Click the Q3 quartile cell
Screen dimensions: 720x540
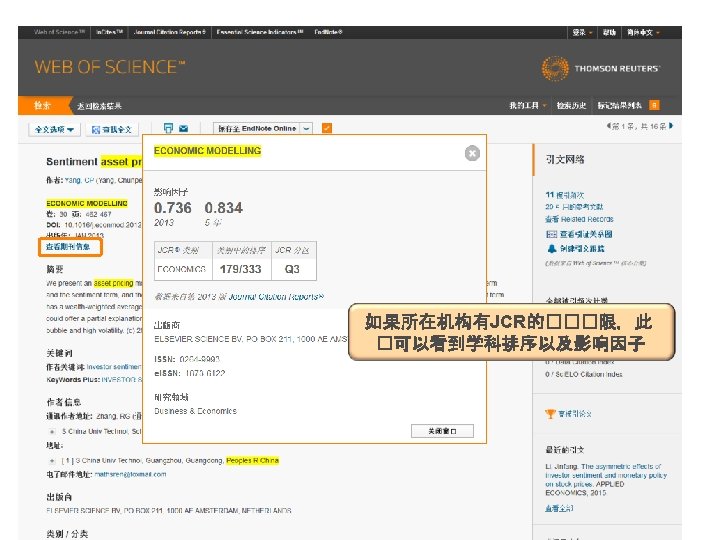pyautogui.click(x=292, y=269)
